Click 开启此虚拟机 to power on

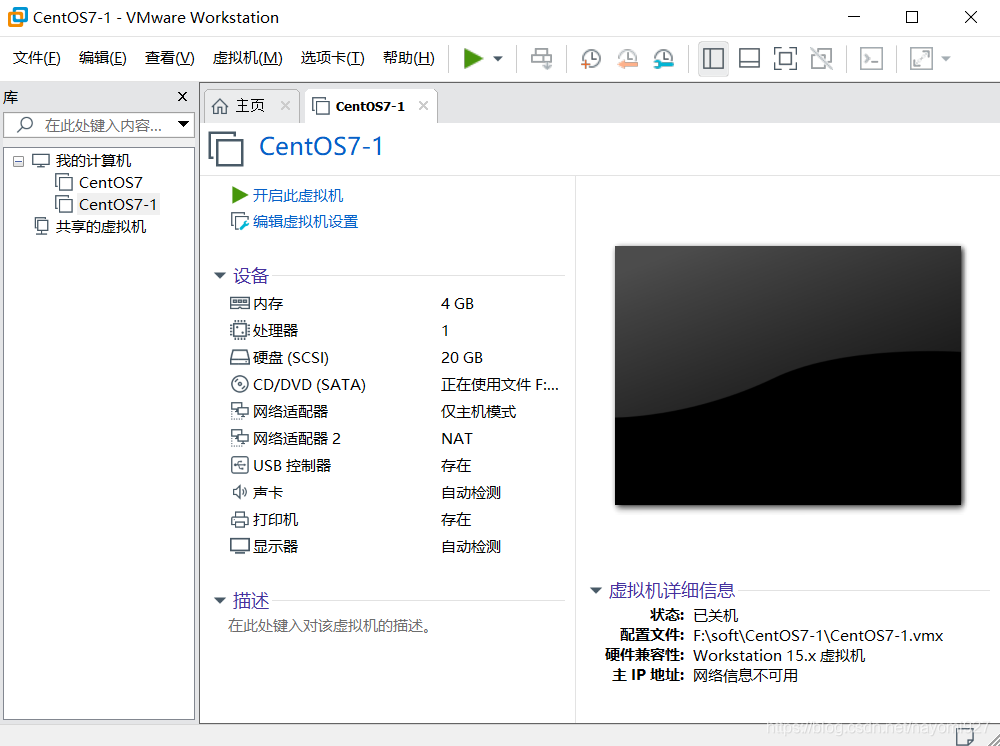pos(297,195)
